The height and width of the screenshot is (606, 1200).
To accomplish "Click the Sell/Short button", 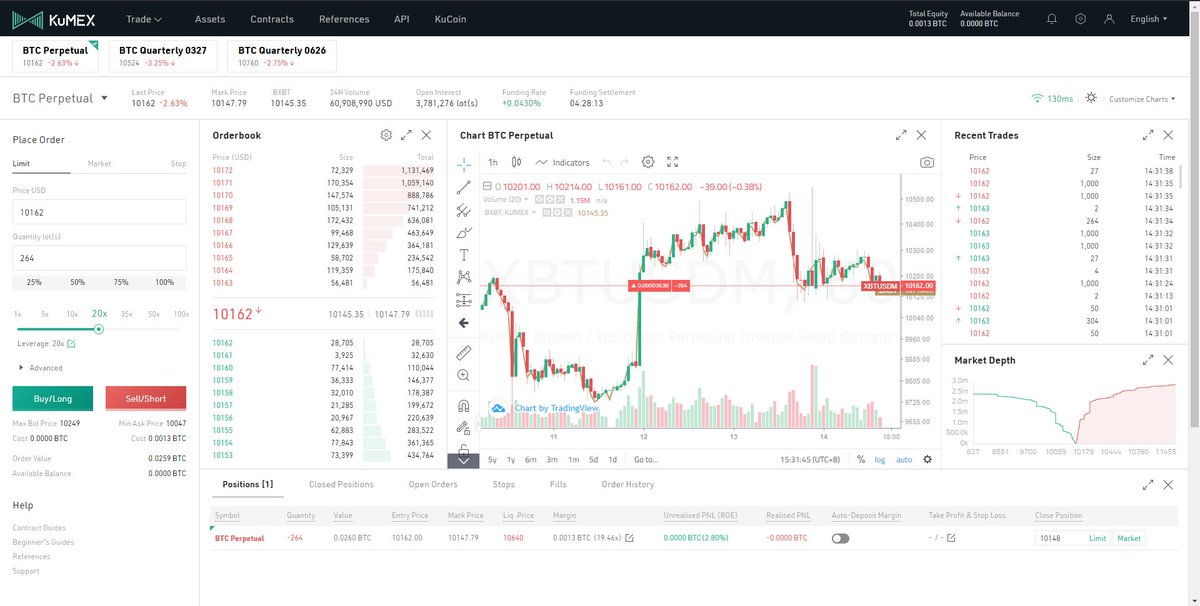I will click(x=145, y=398).
